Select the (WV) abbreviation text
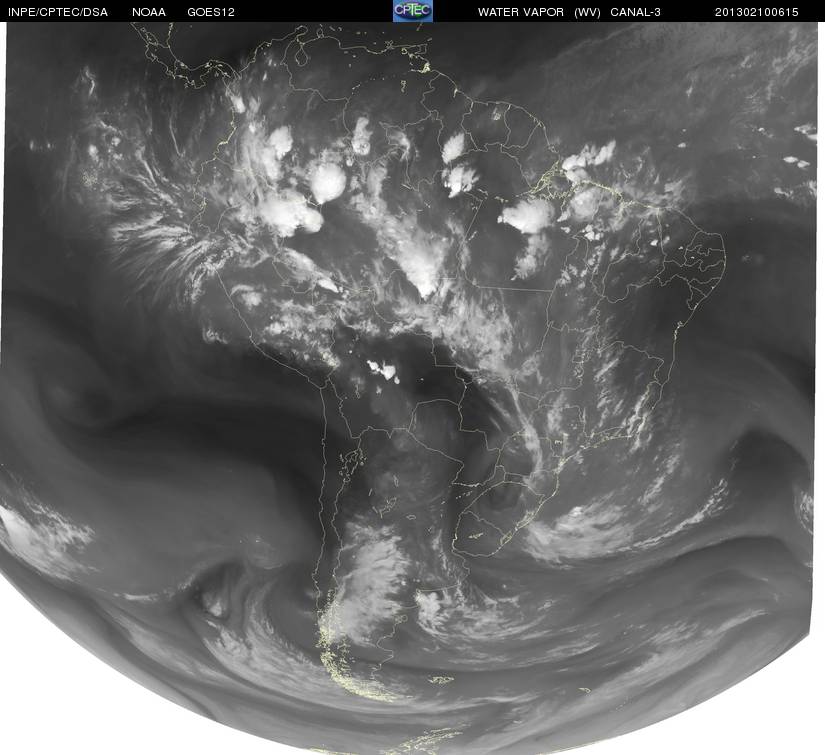Viewport: 825px width, 755px height. point(587,12)
